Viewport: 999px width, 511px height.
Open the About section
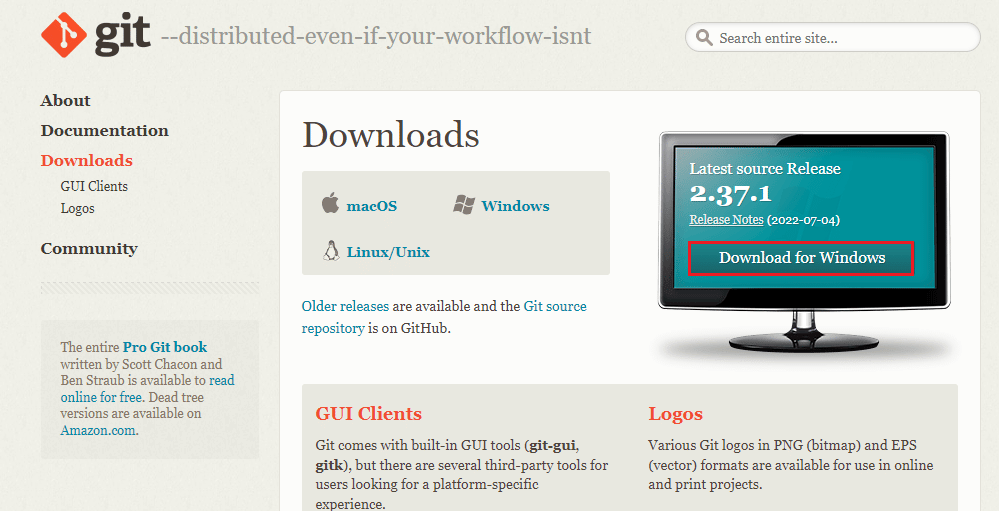click(66, 101)
